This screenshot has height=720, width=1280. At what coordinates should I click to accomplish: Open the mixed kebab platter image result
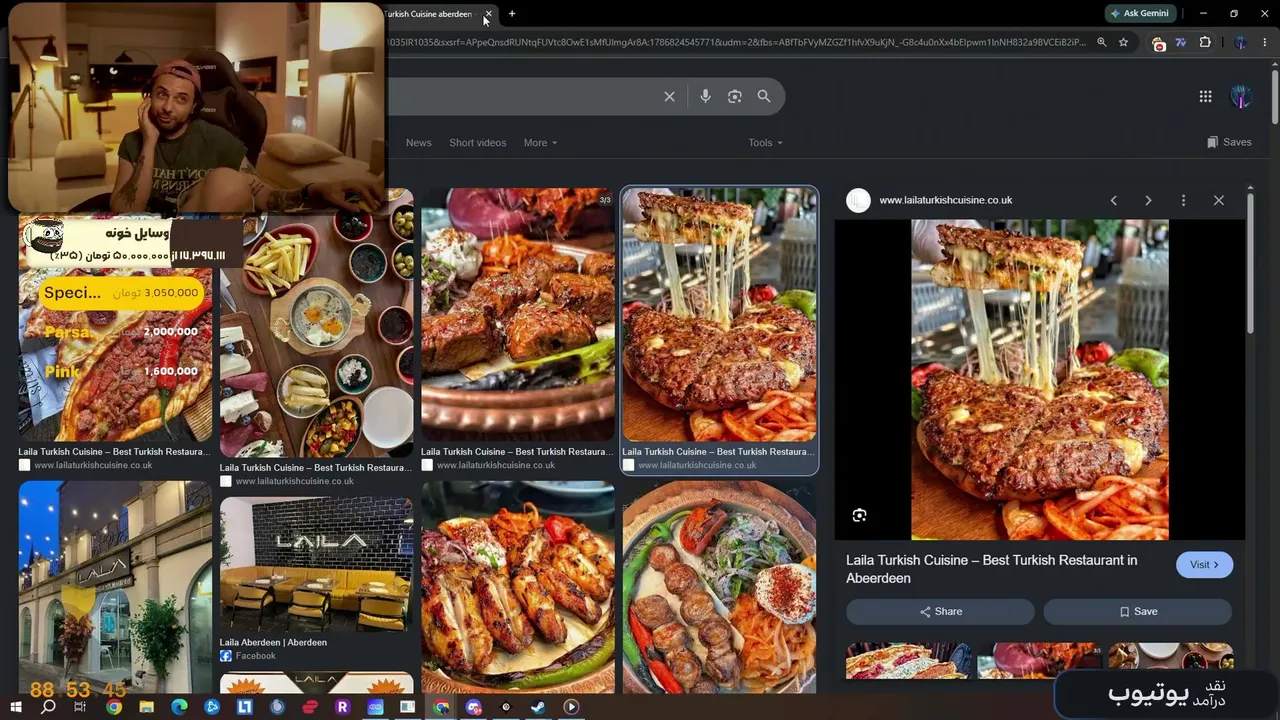tap(719, 587)
